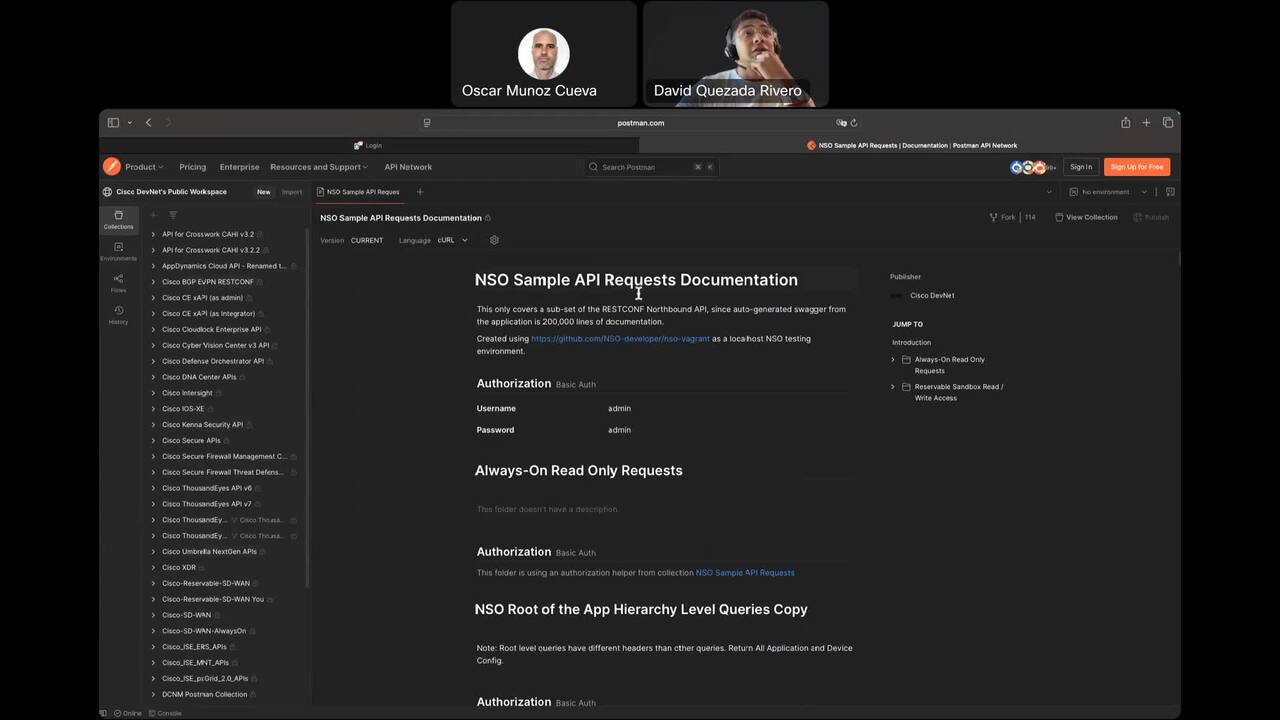
Task: Open the Environments sidebar panel
Action: coord(118,252)
